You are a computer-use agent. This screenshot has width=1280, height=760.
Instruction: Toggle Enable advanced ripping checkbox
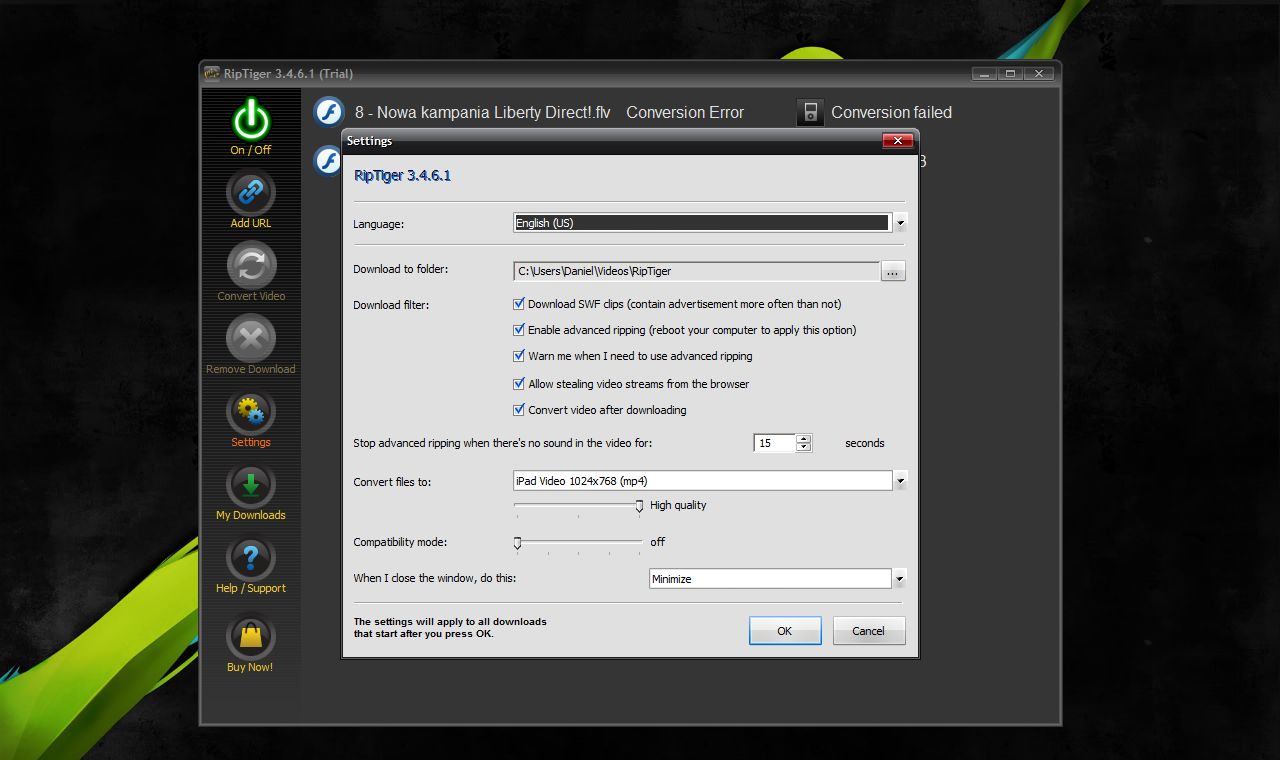click(x=519, y=330)
